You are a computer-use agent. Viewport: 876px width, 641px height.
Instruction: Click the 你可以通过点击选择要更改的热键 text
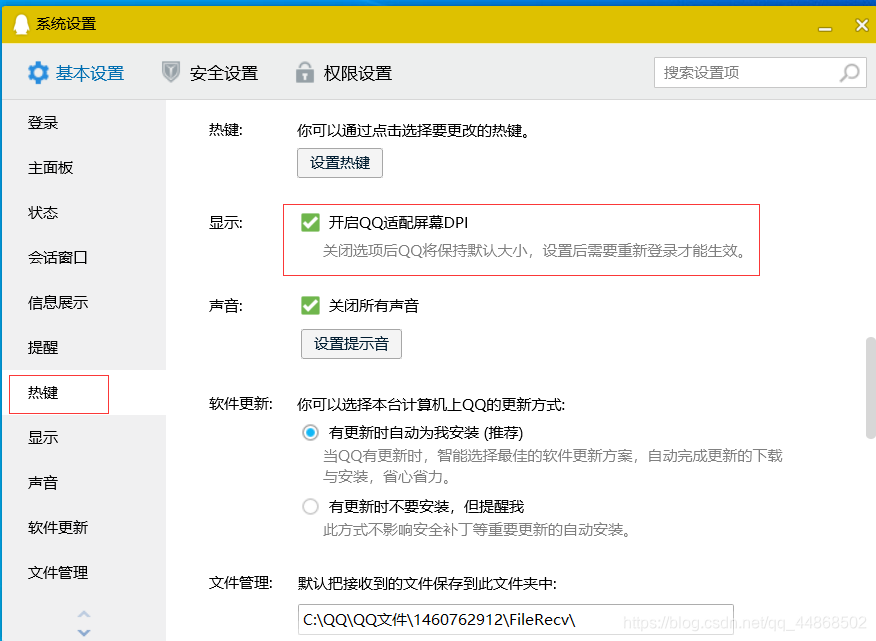tap(414, 131)
